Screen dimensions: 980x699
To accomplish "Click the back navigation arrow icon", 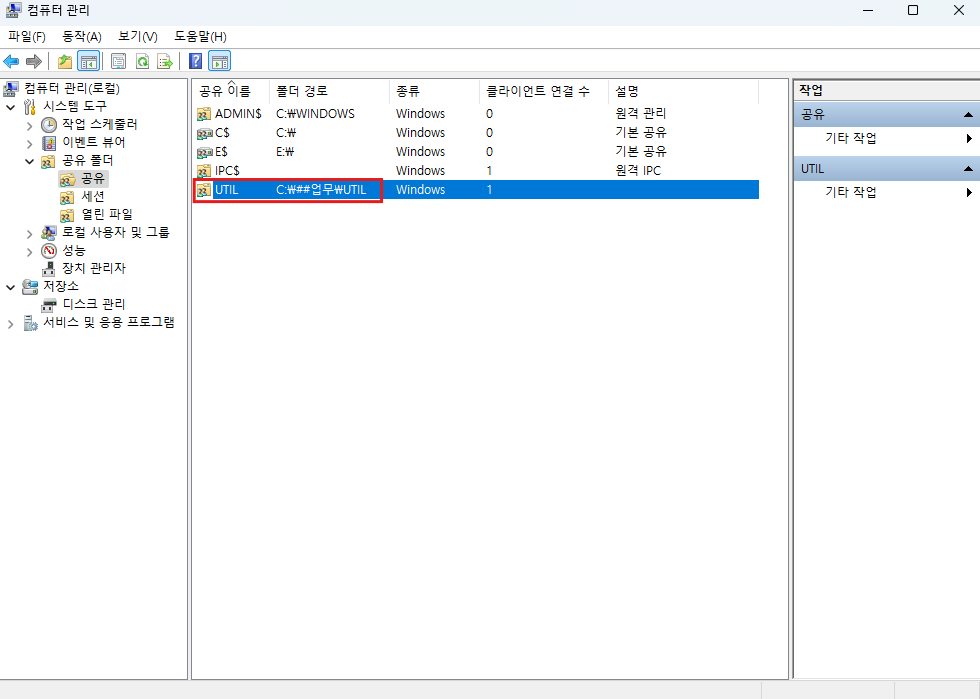I will coord(11,61).
